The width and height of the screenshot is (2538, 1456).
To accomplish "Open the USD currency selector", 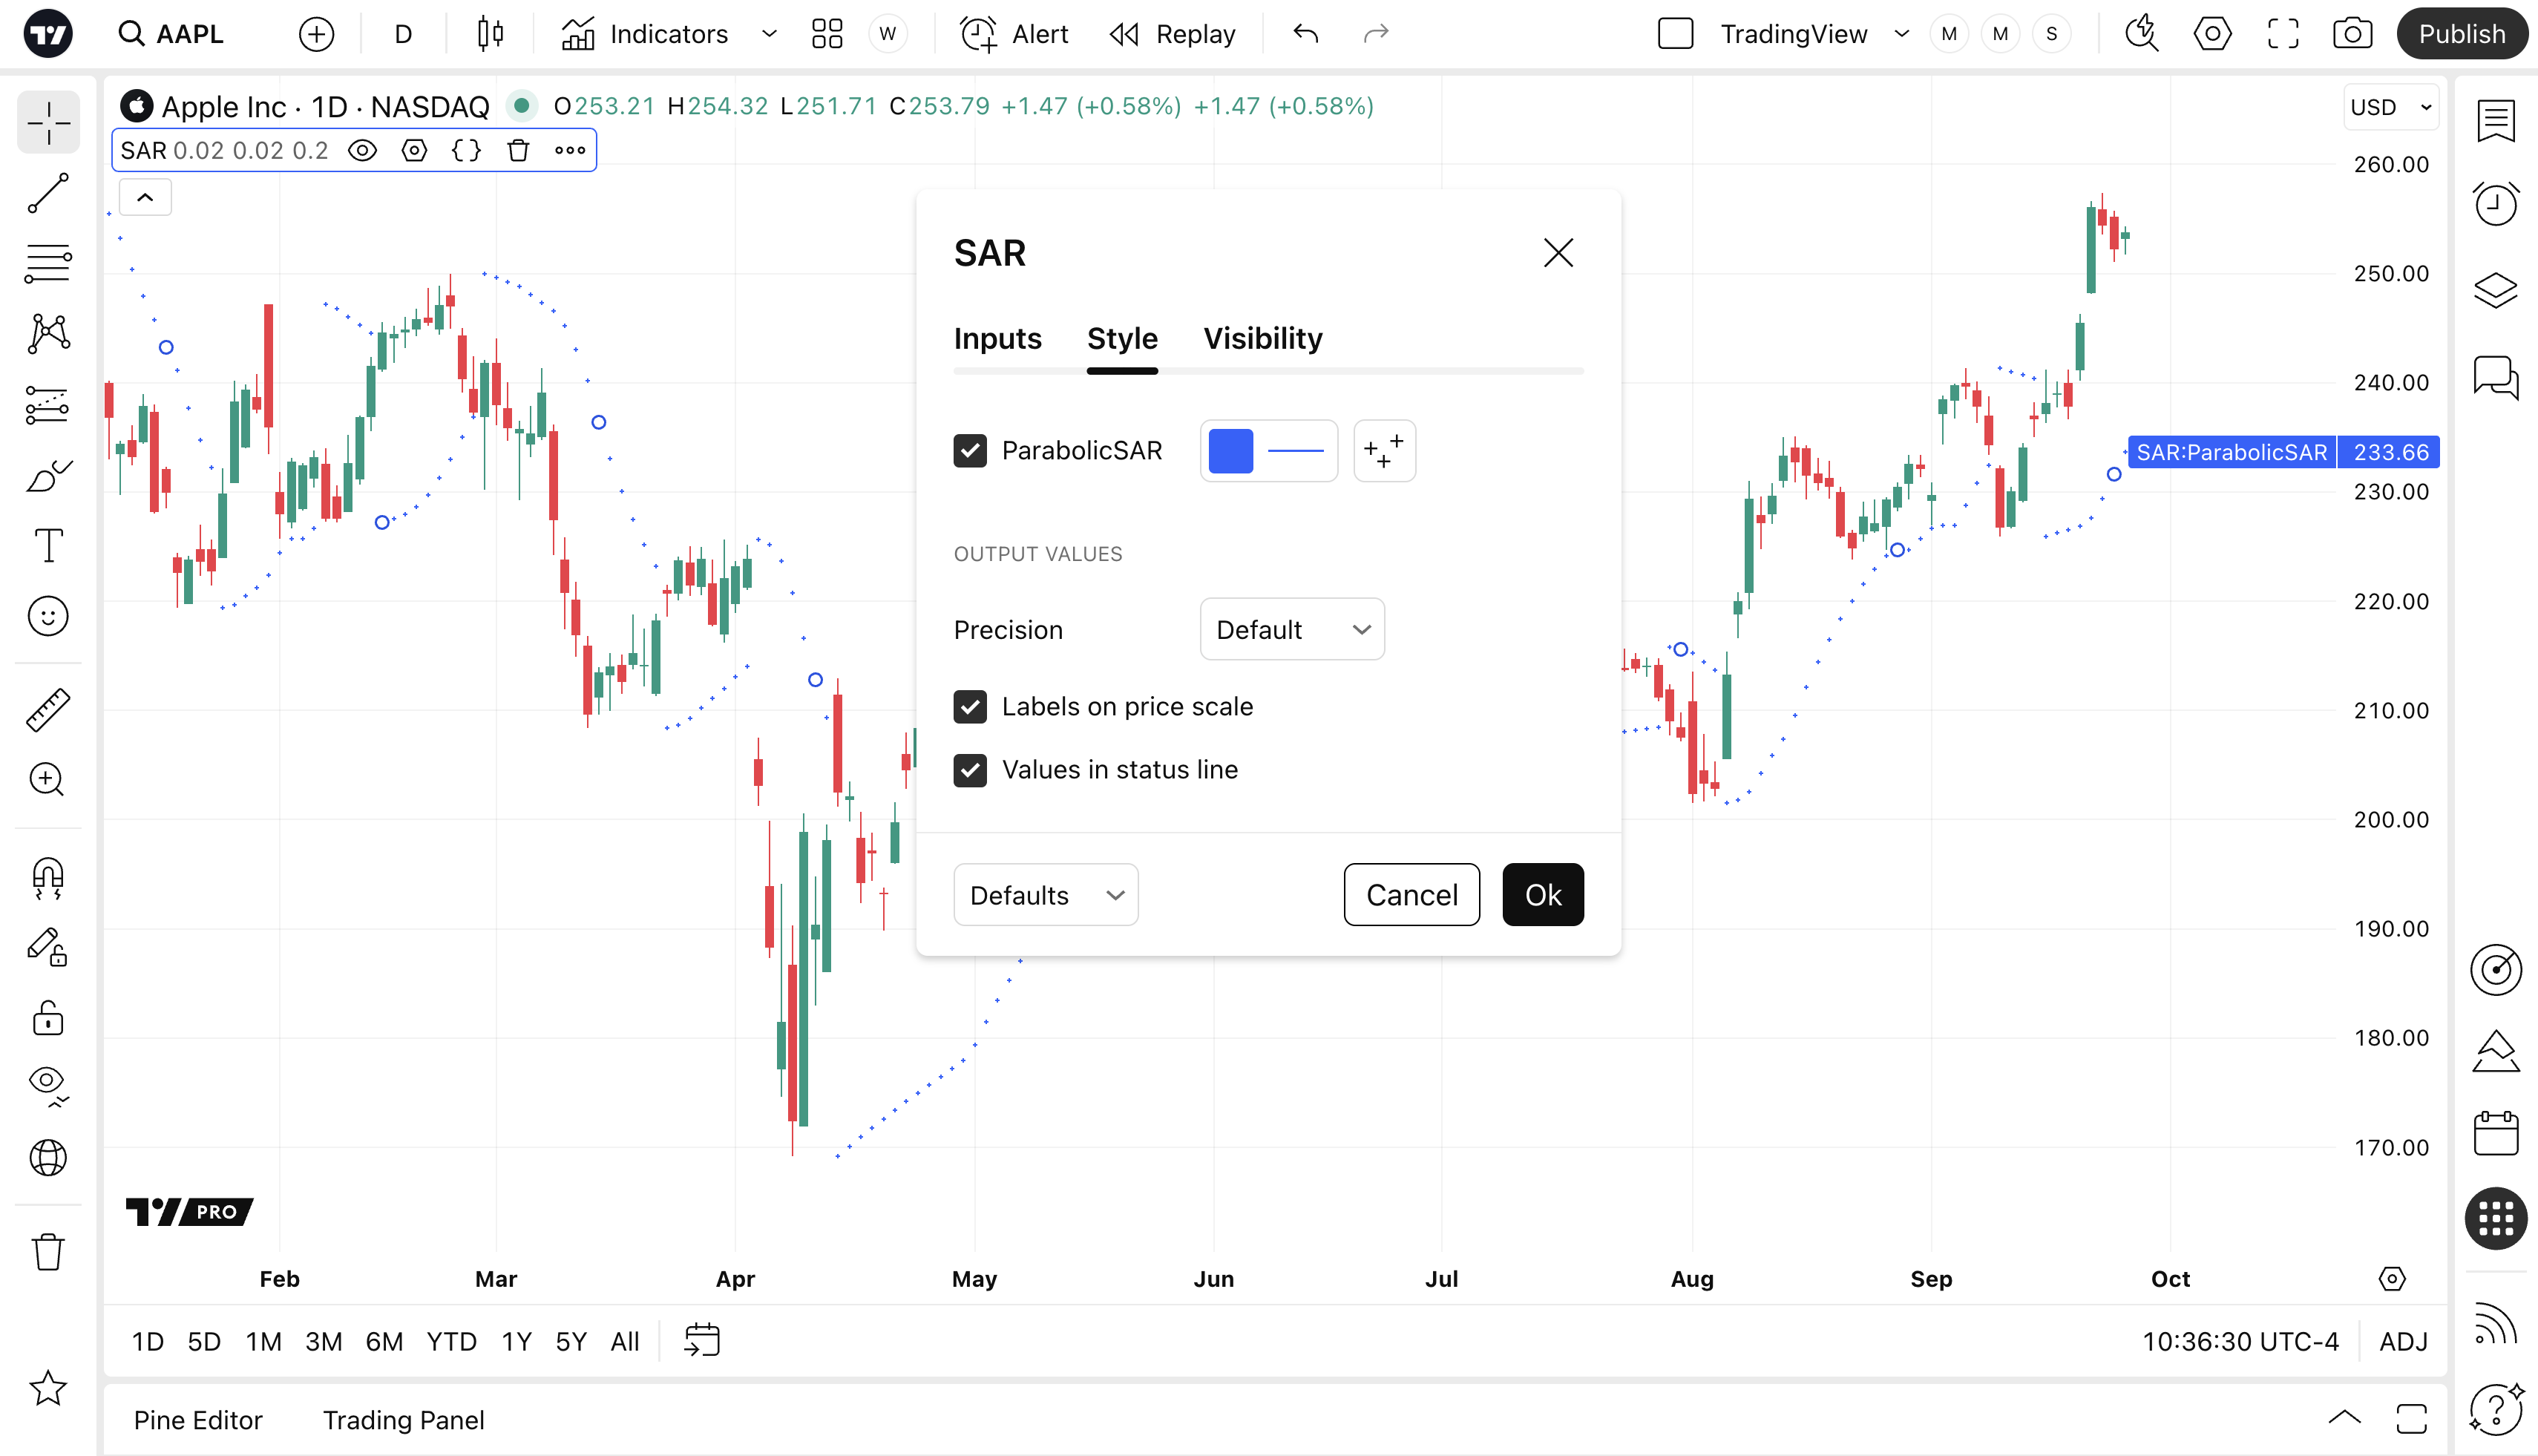I will click(2390, 107).
